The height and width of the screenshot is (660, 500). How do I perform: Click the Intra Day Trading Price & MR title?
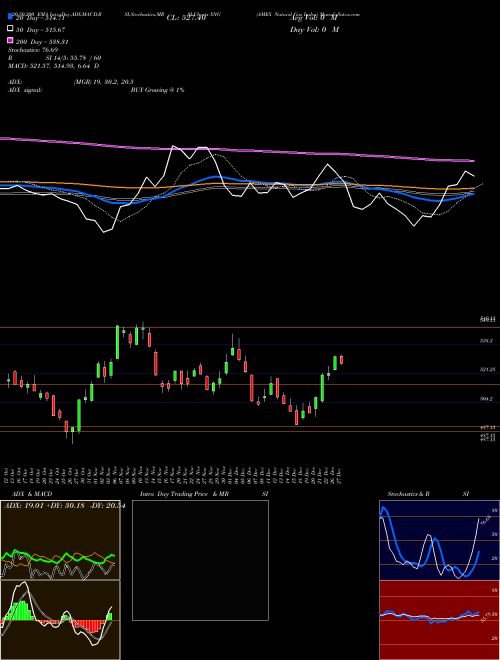[184, 494]
